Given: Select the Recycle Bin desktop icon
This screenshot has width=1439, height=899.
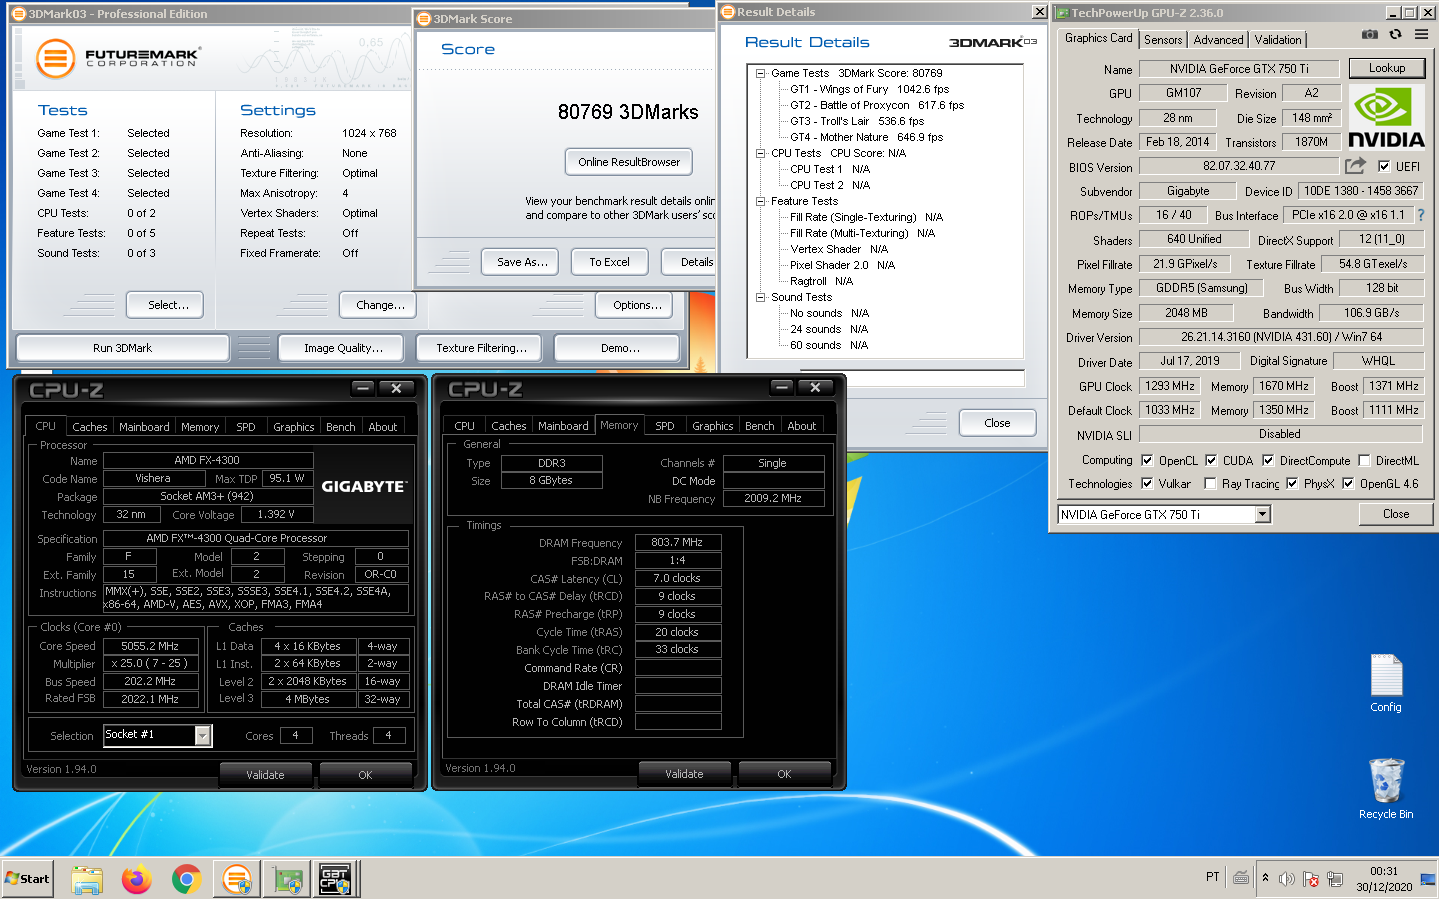Looking at the screenshot, I should pos(1386,789).
